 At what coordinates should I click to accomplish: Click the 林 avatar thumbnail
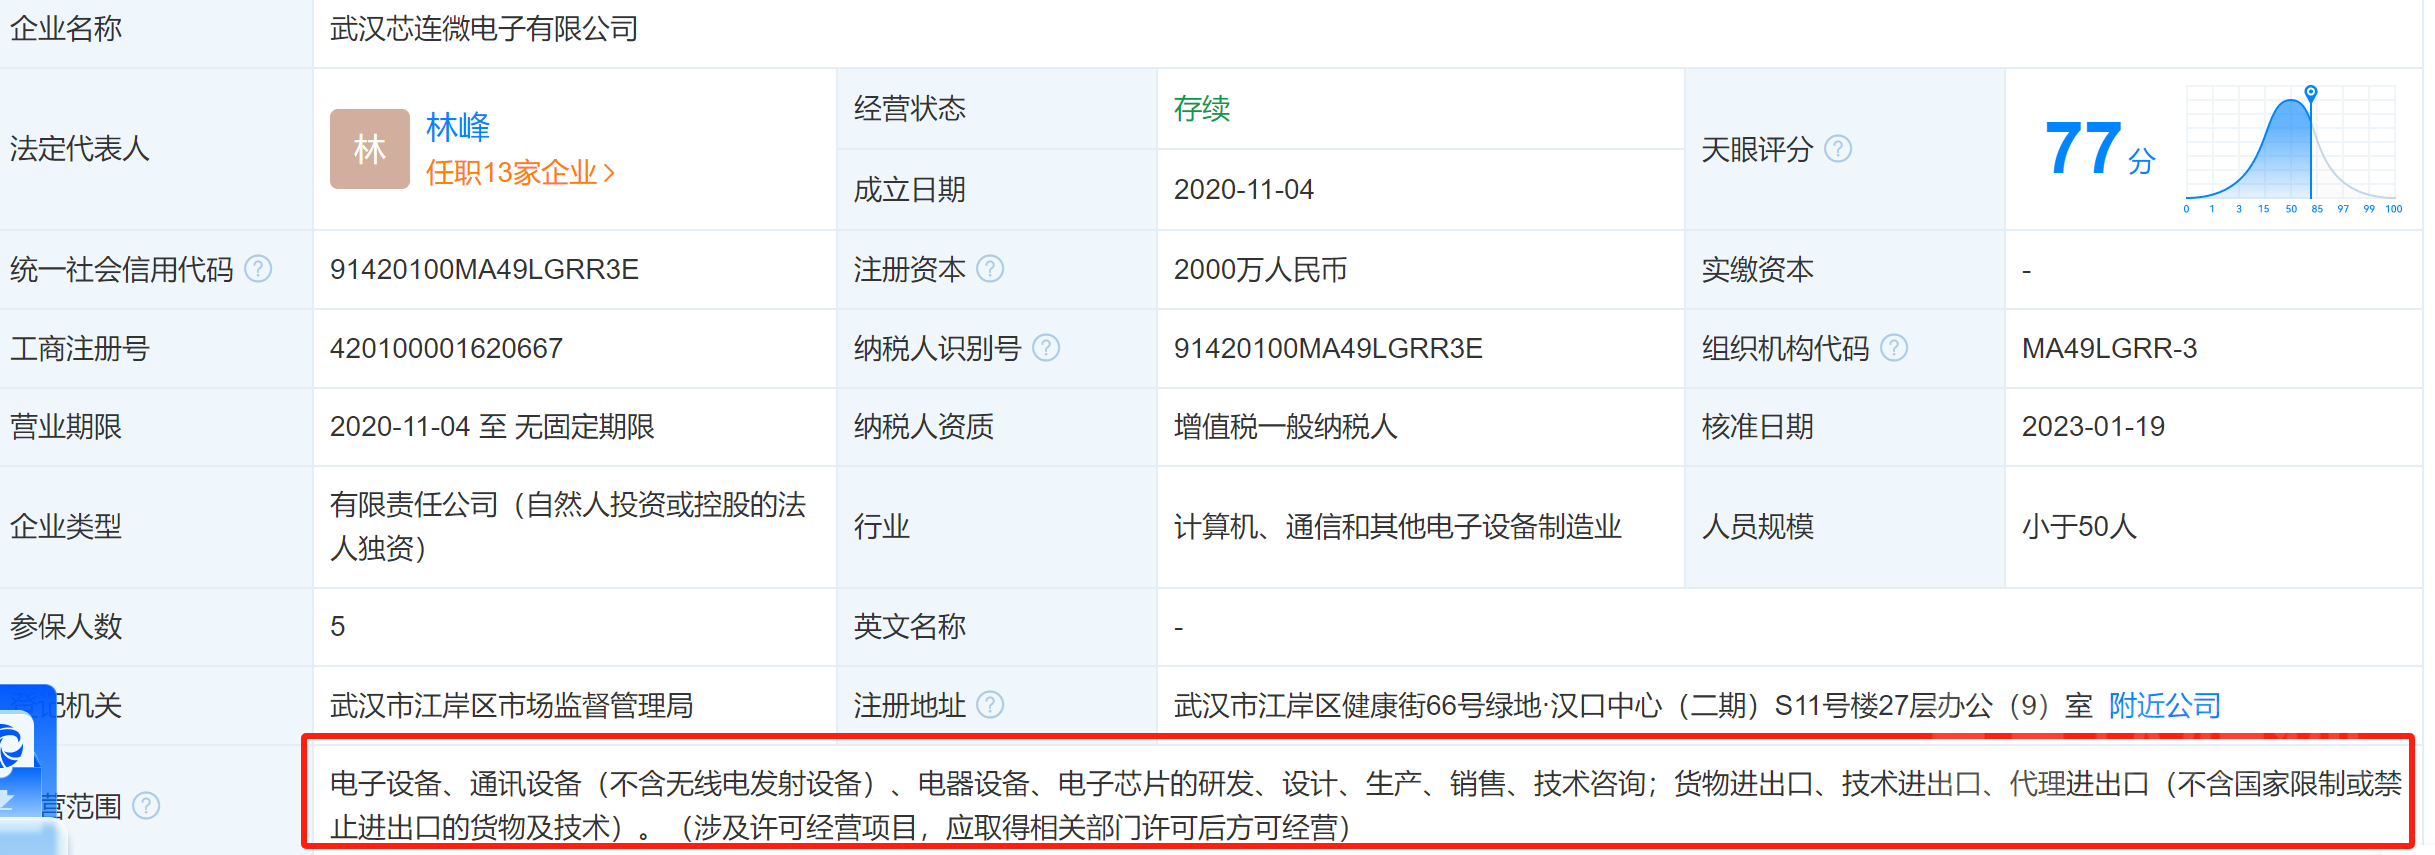[370, 149]
